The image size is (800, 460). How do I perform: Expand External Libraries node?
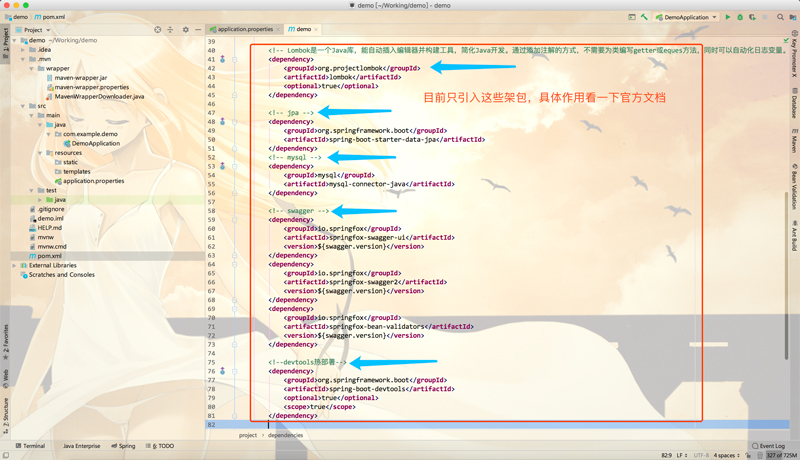(x=15, y=265)
